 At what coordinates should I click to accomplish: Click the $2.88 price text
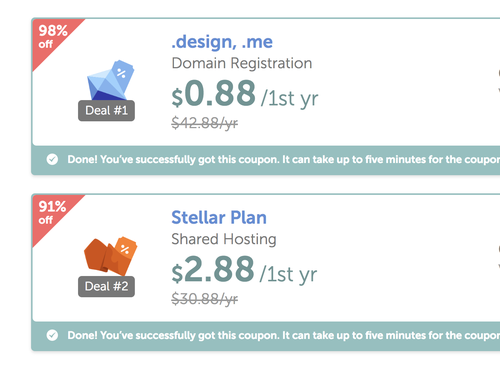[213, 269]
